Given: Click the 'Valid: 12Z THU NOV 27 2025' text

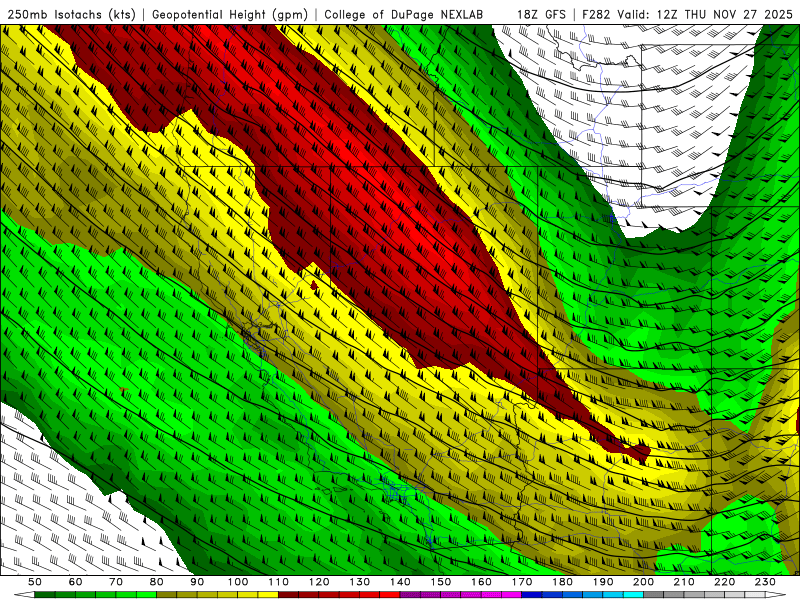Looking at the screenshot, I should point(705,14).
